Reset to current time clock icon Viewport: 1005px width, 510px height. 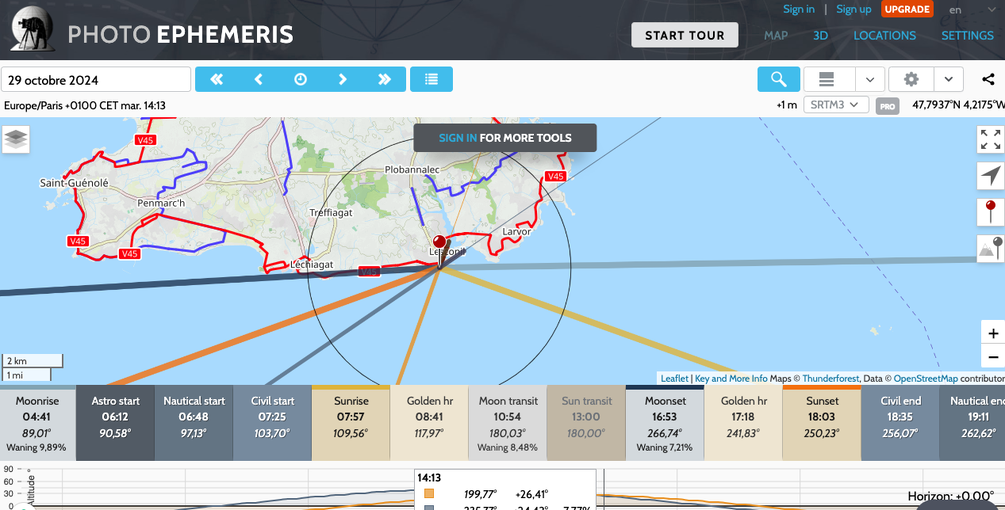(301, 79)
